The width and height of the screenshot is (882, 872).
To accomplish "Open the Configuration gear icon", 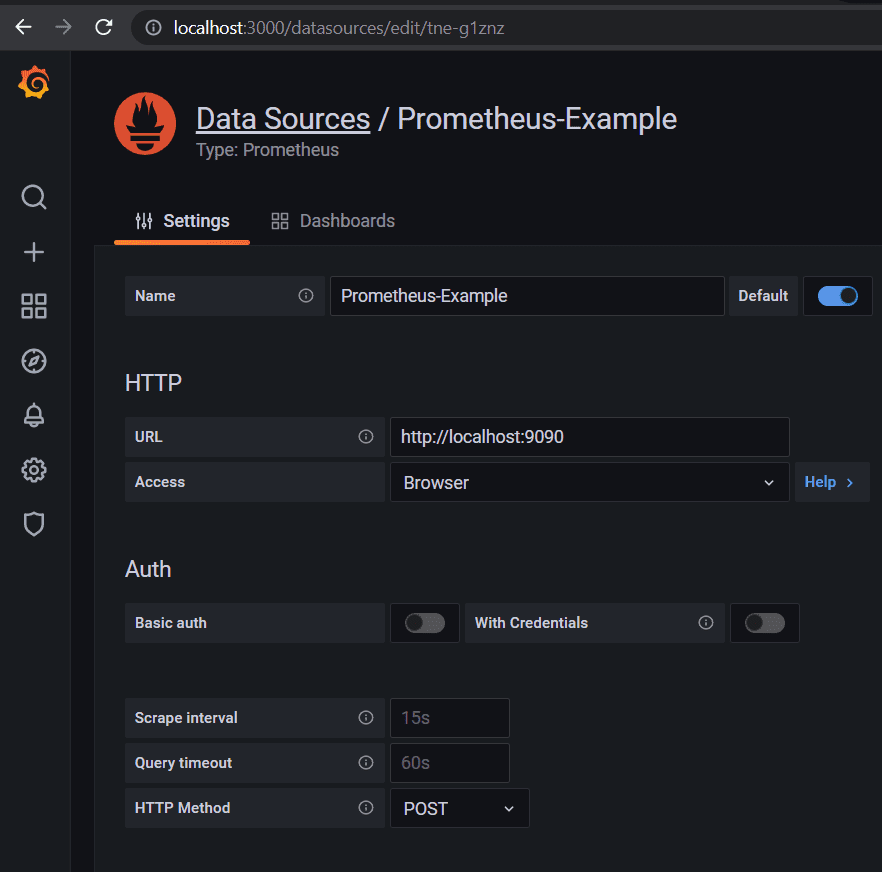I will point(34,470).
